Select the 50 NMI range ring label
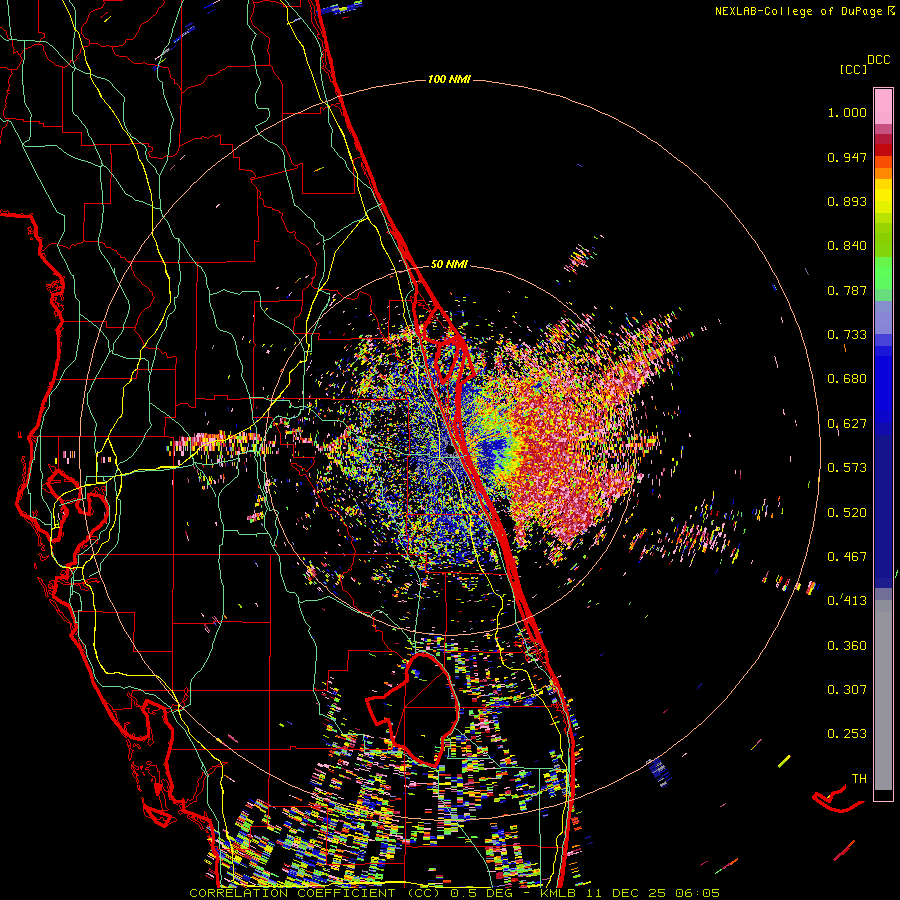This screenshot has width=900, height=900. 449,264
